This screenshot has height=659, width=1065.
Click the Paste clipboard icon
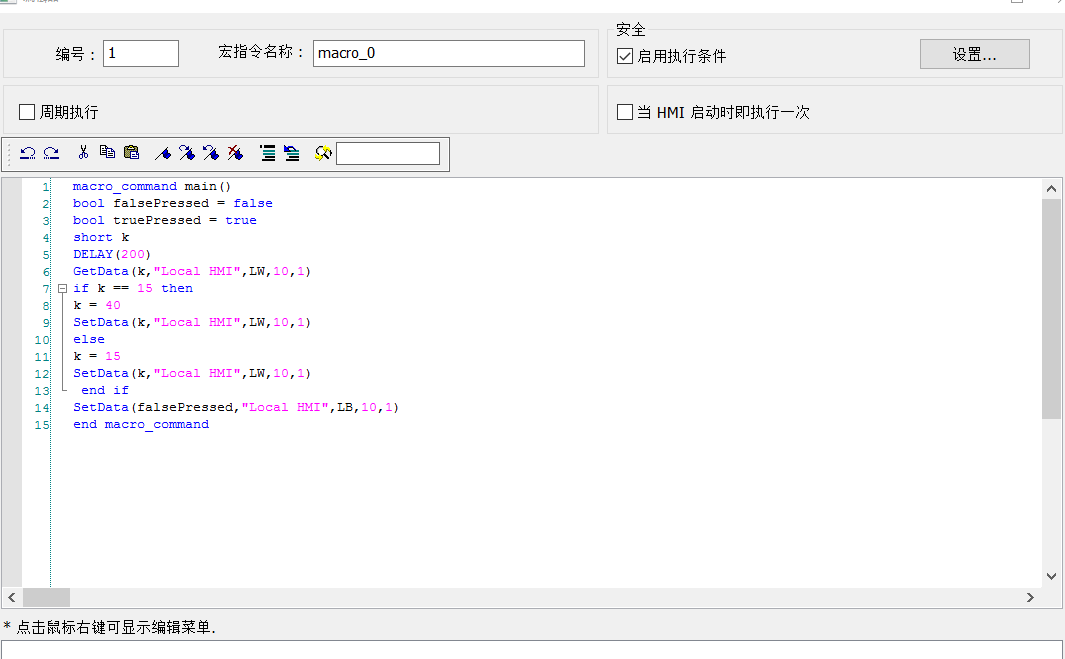tap(131, 153)
